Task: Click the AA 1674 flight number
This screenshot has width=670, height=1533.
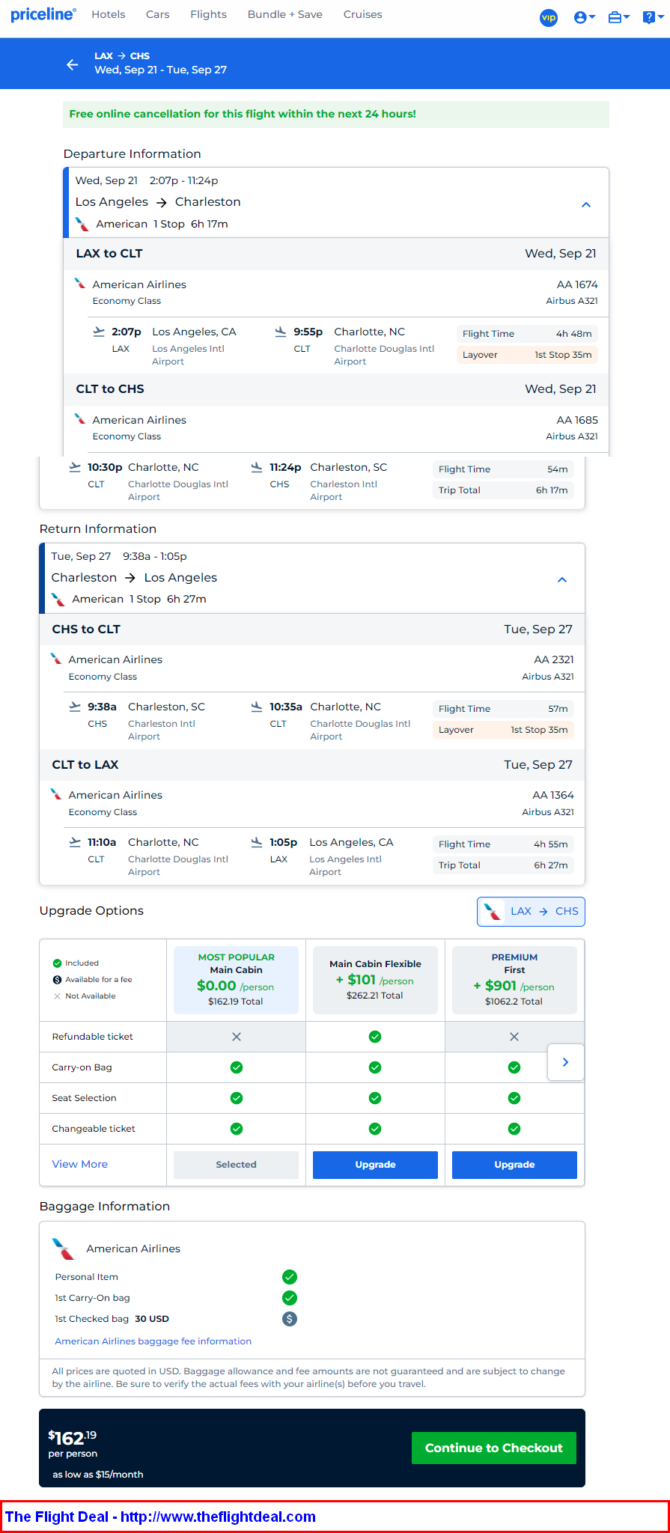Action: (x=577, y=285)
